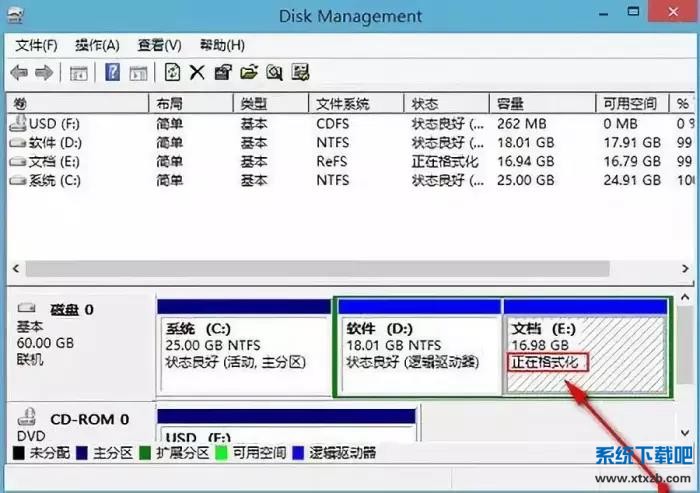Image resolution: width=700 pixels, height=493 pixels.
Task: Sort by the 容量 column header
Action: pos(511,104)
